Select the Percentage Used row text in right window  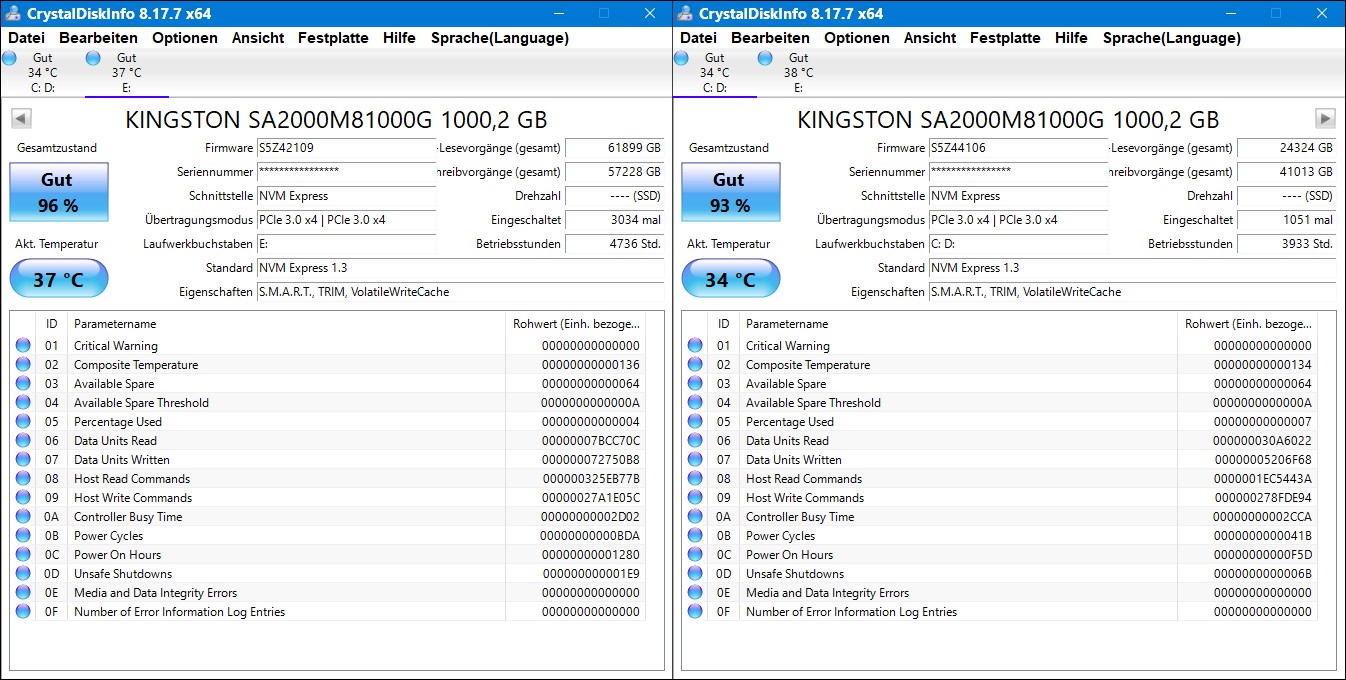tap(790, 422)
